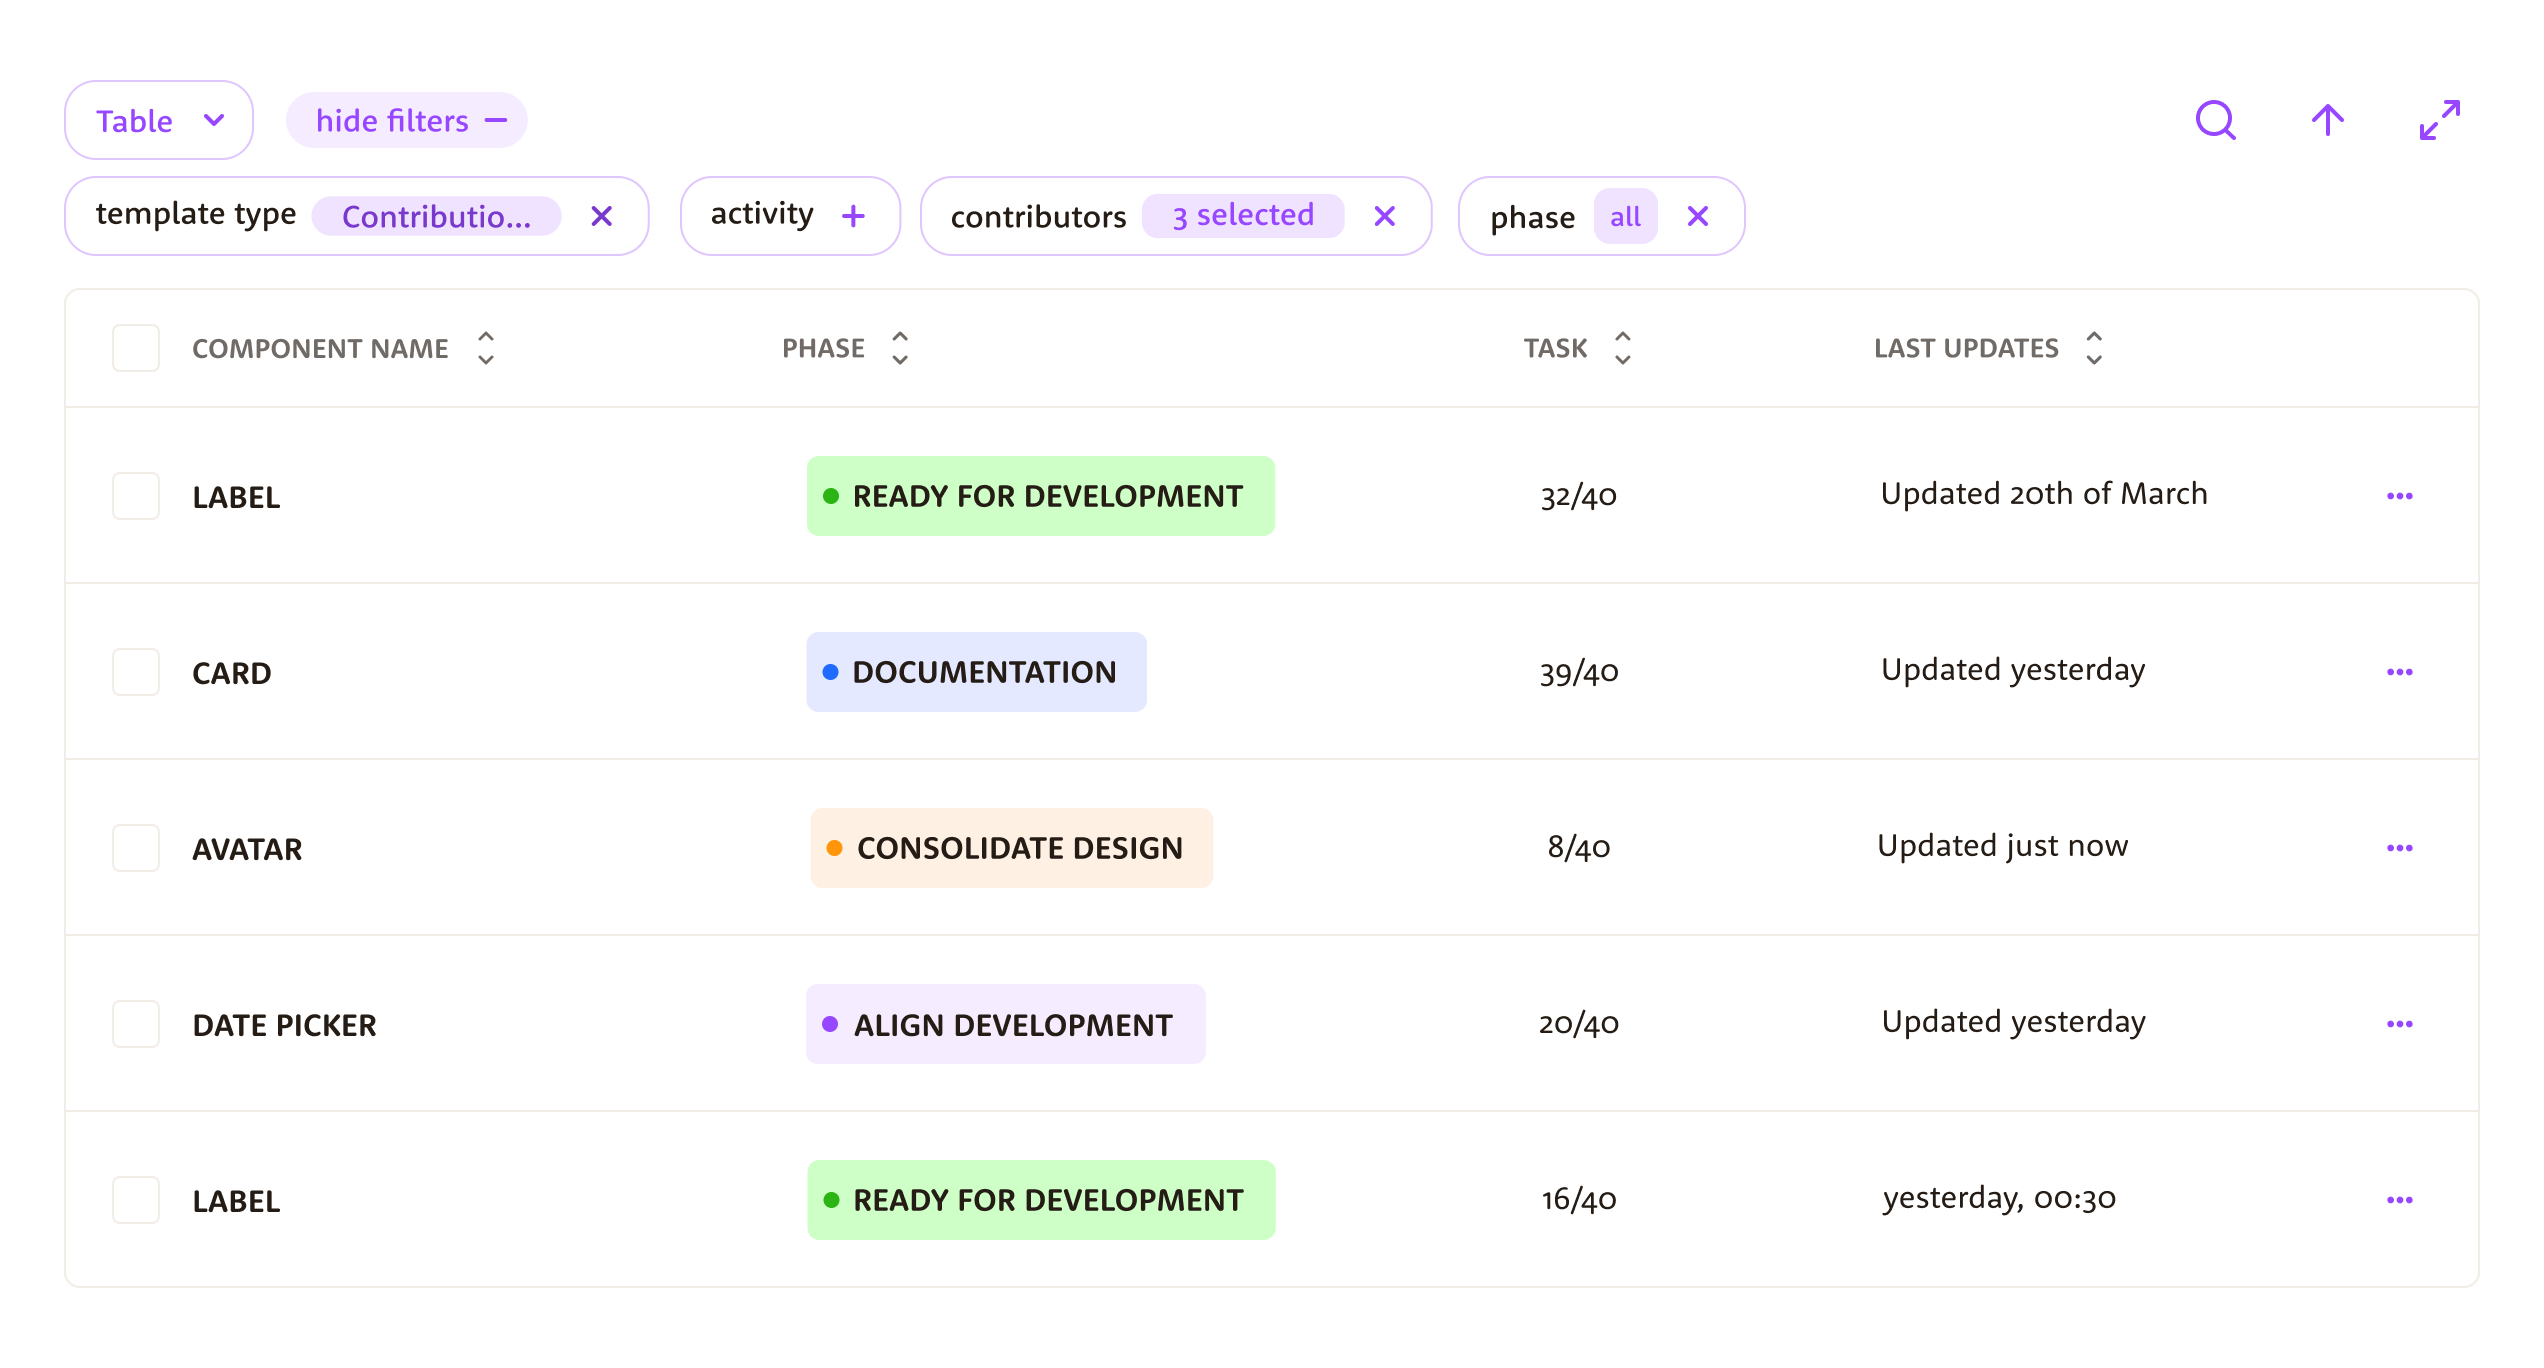
Task: Select the DATE PICKER row checkbox
Action: click(136, 1024)
